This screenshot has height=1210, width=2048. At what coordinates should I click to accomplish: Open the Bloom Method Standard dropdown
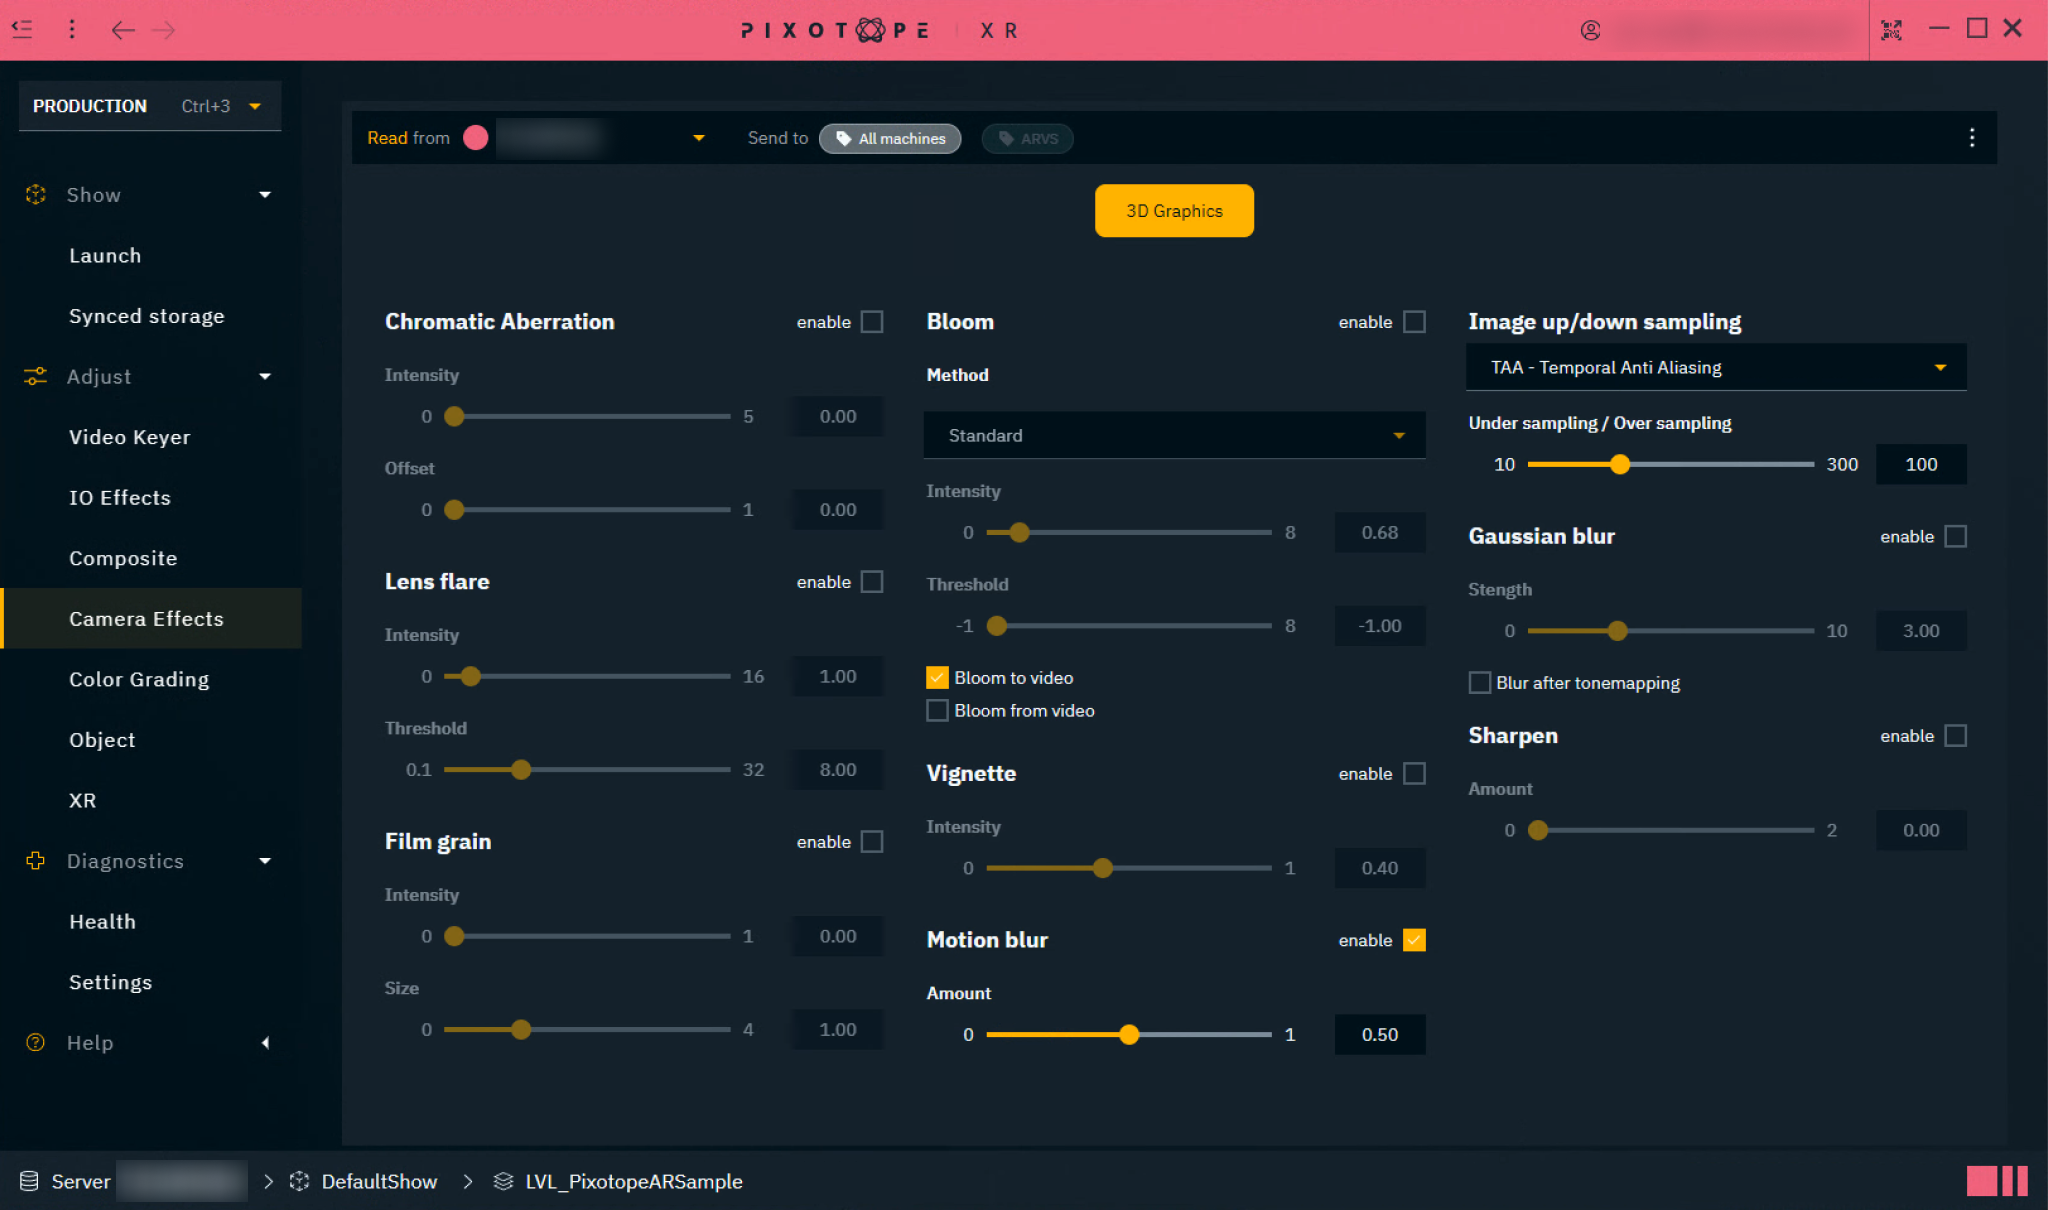[x=1174, y=436]
